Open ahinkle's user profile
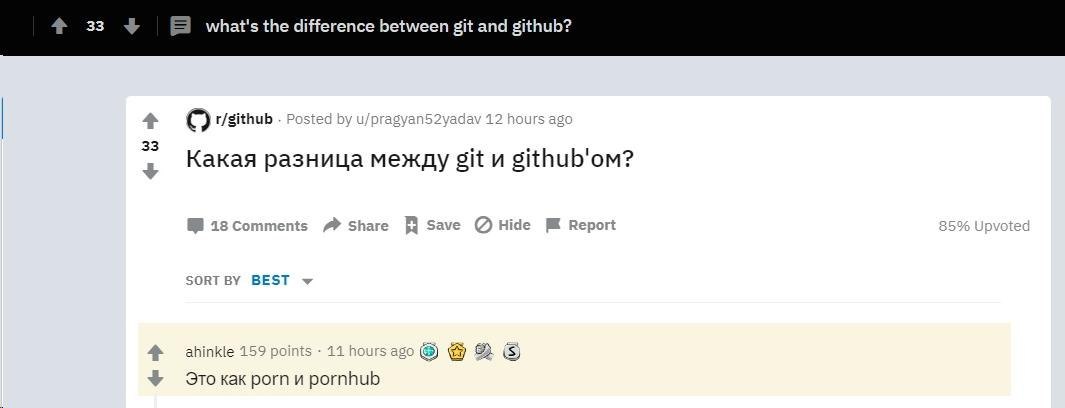This screenshot has width=1065, height=408. point(210,351)
